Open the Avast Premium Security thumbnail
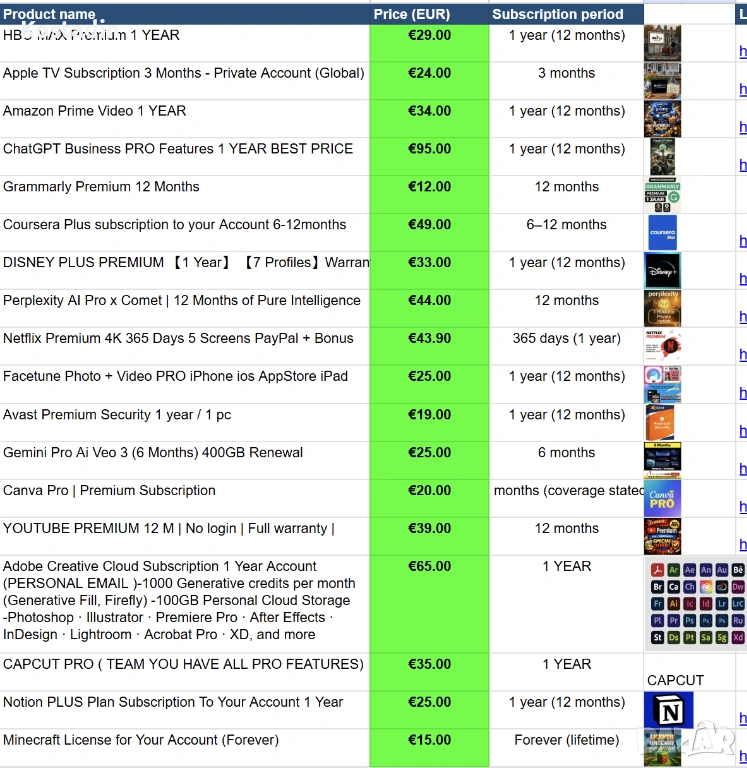747x768 pixels. tap(662, 422)
